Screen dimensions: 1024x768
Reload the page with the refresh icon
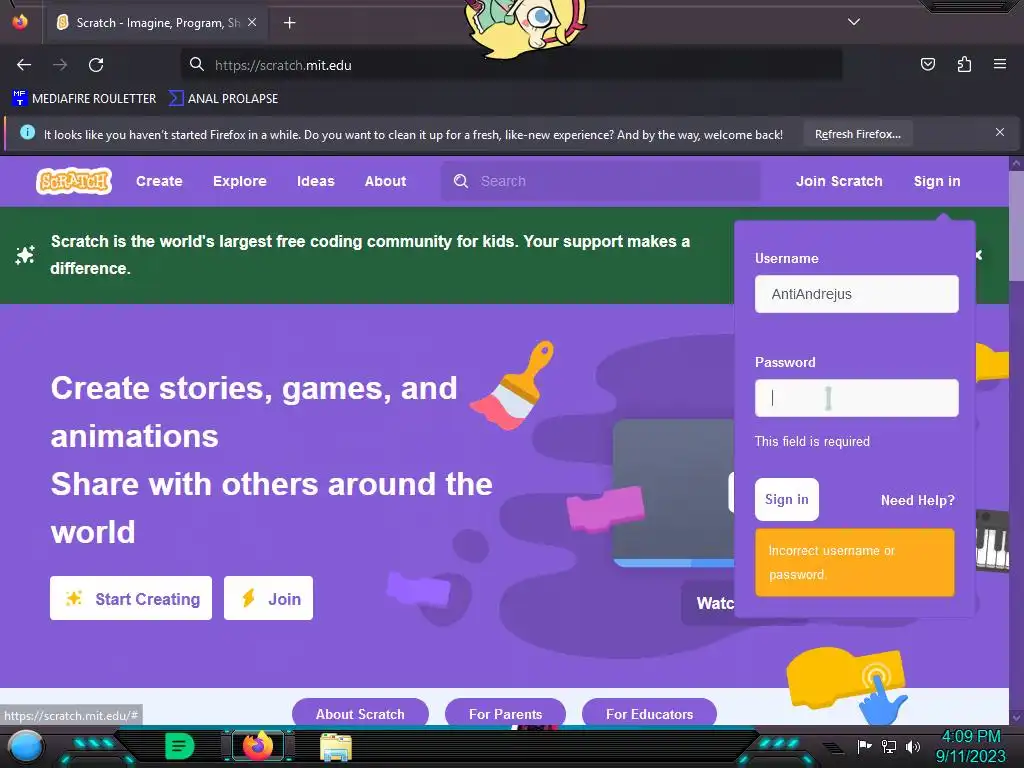[x=96, y=65]
